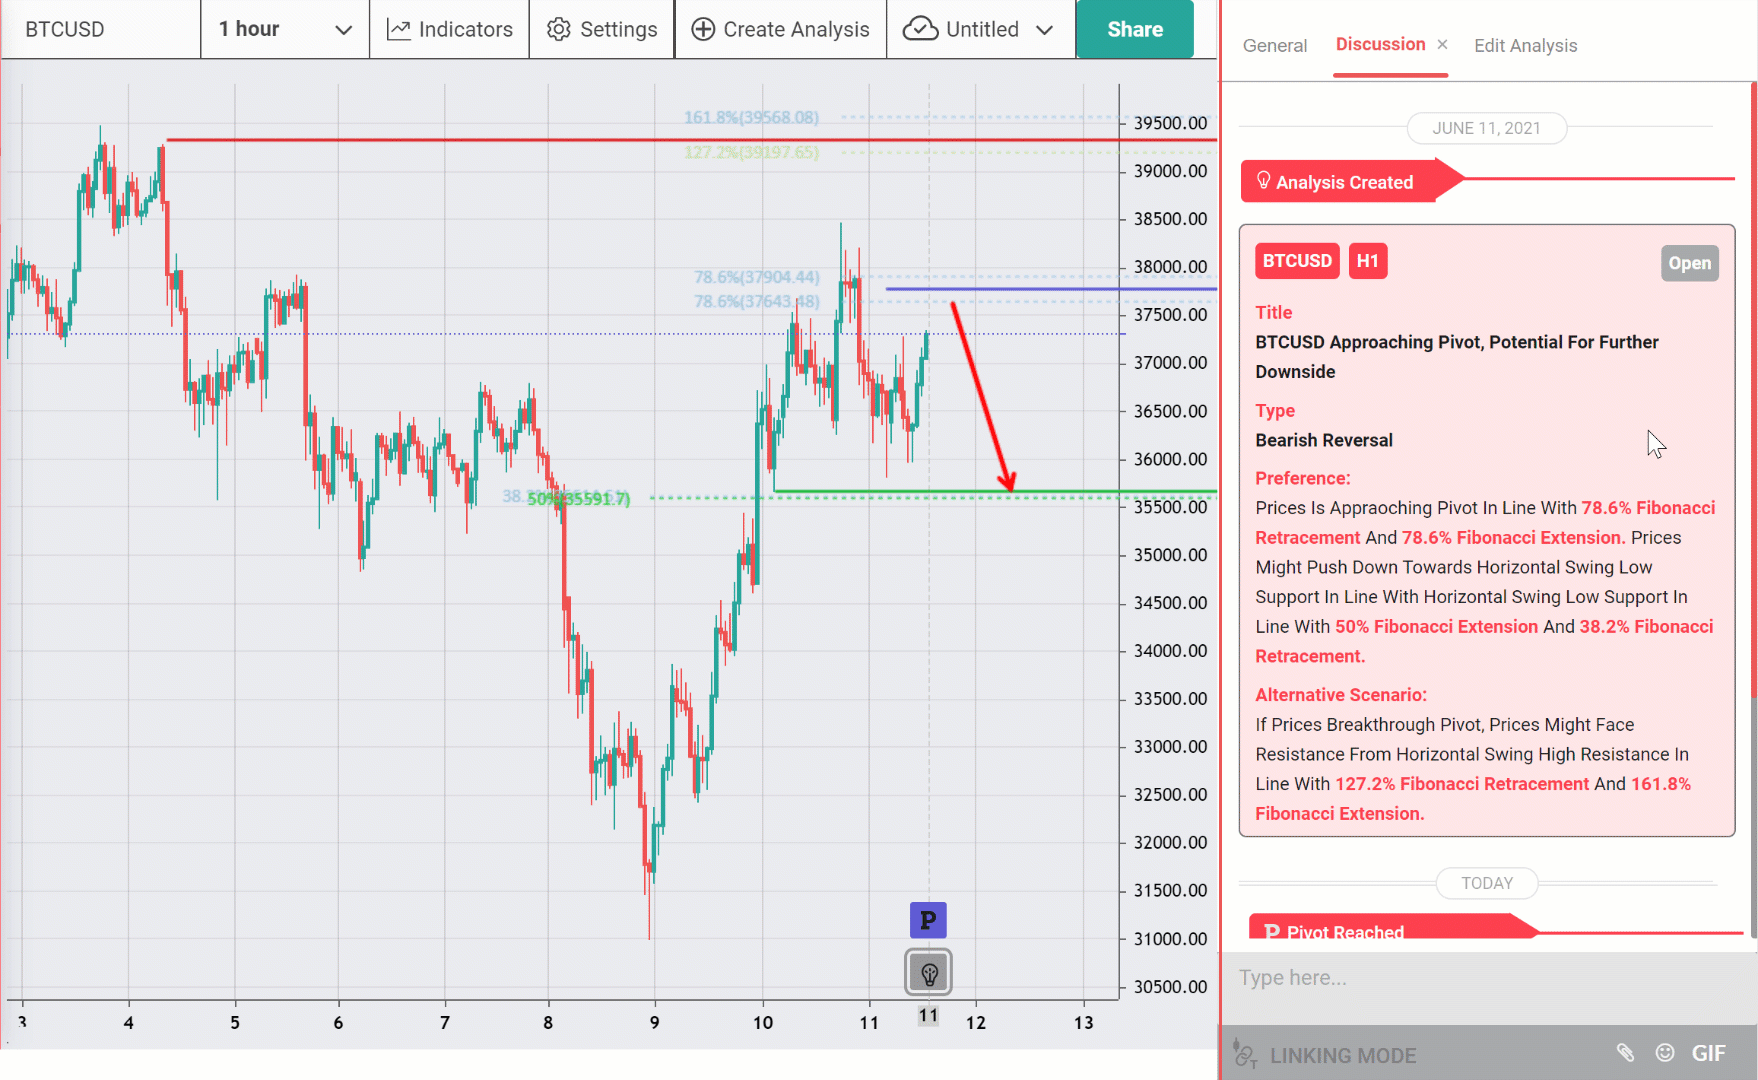Screen dimensions: 1758x1080
Task: Open the Indicators menu
Action: tap(450, 29)
